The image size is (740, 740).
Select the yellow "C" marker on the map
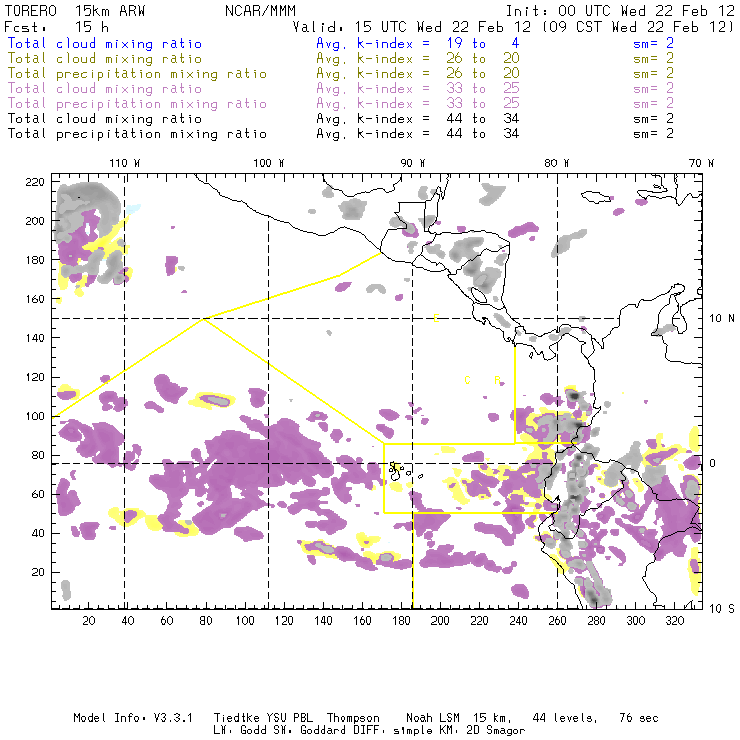click(x=467, y=380)
